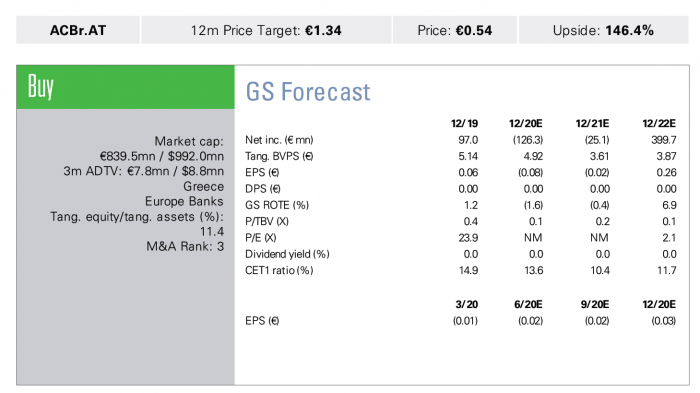Select the 12/19 column header

click(464, 123)
